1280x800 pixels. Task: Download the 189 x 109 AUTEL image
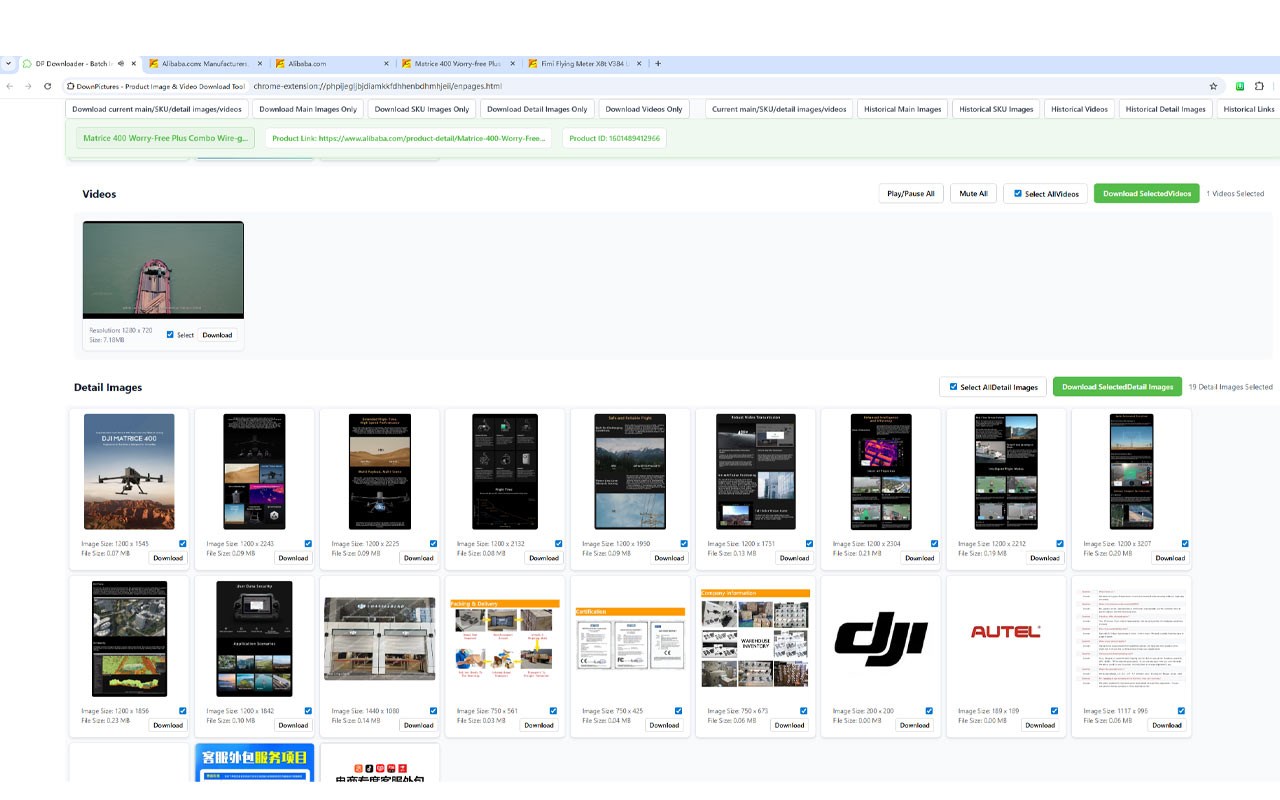1040,725
